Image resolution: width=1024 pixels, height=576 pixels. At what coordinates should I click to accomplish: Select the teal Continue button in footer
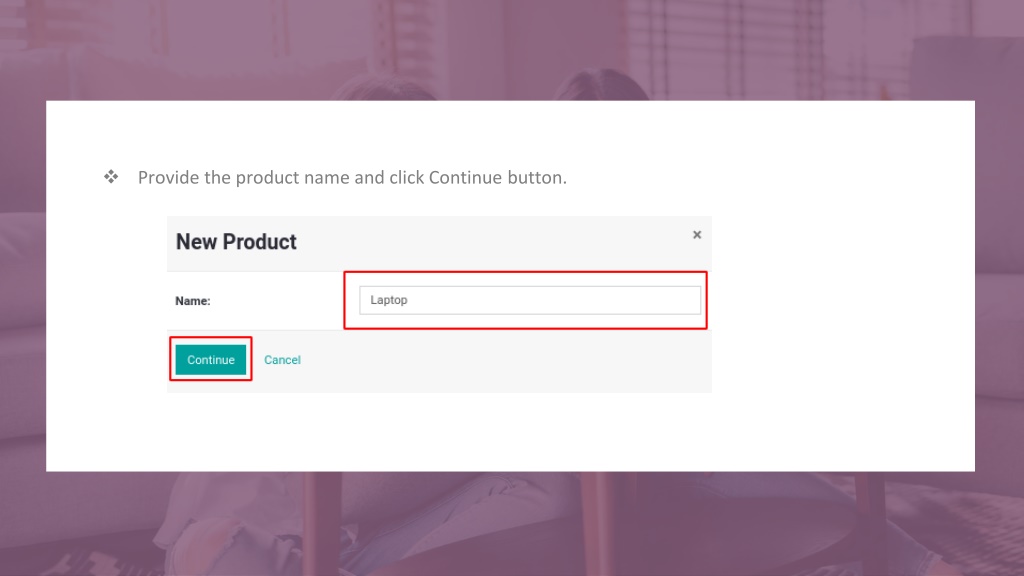click(x=211, y=360)
